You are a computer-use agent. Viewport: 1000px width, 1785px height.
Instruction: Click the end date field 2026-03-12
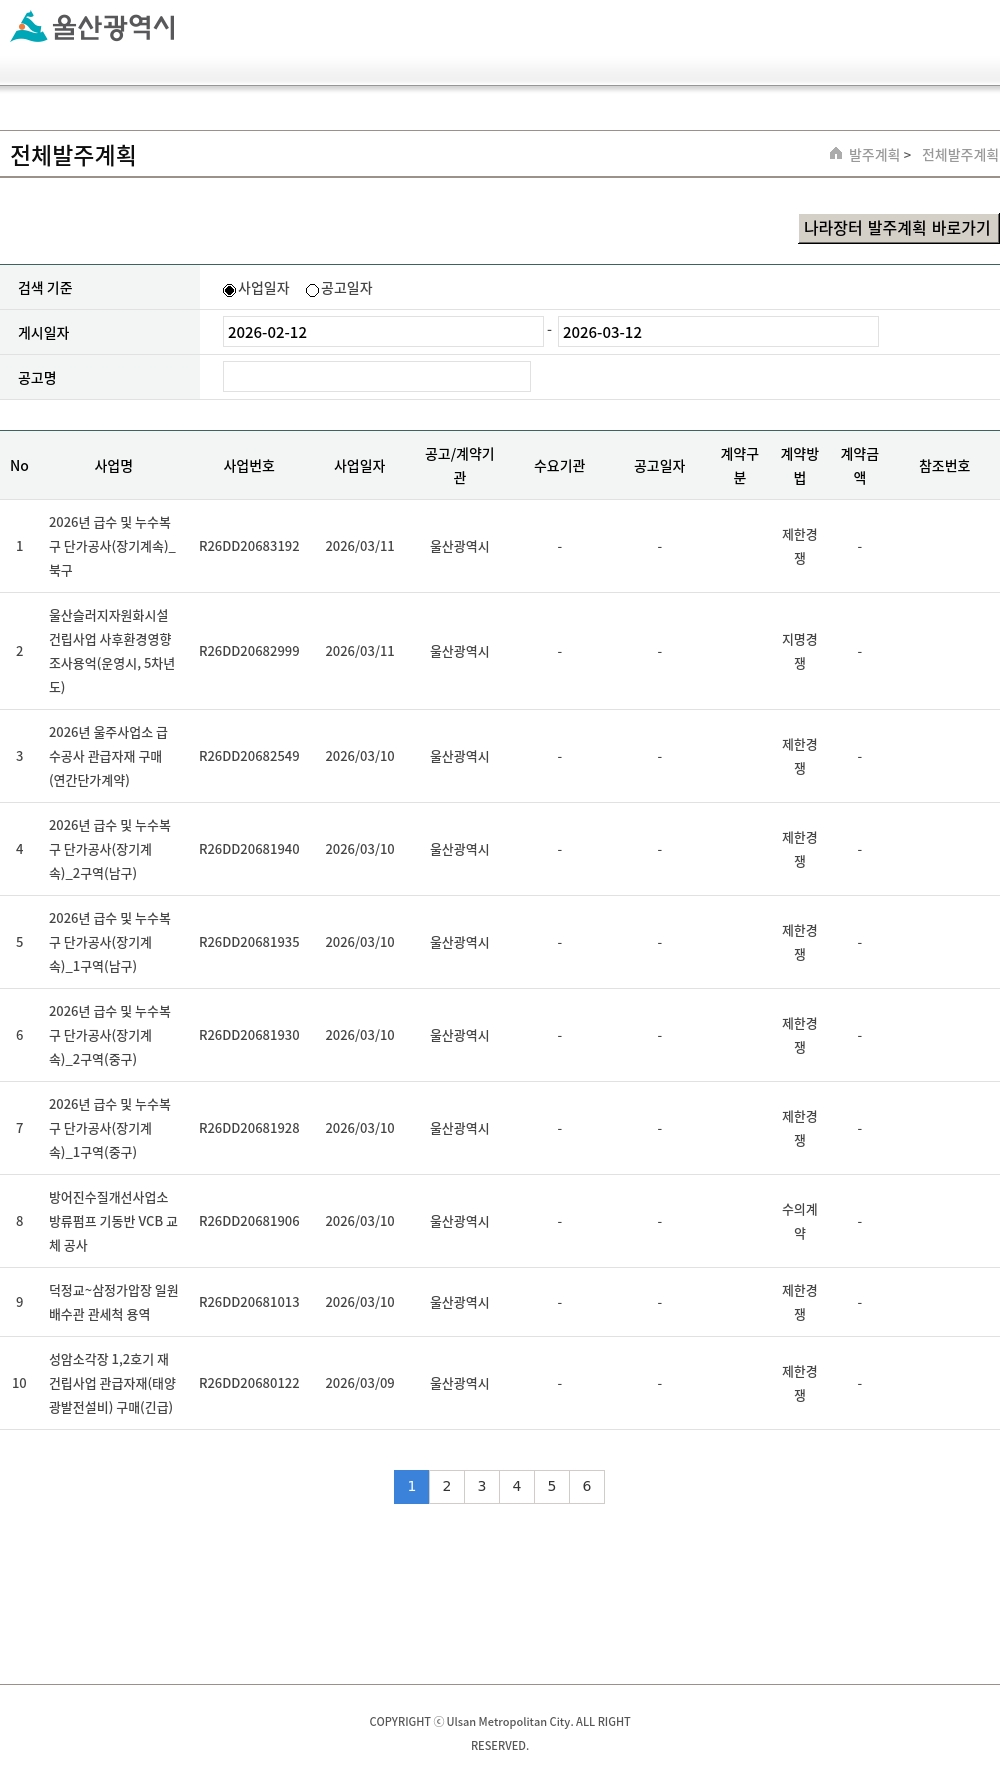tap(717, 332)
